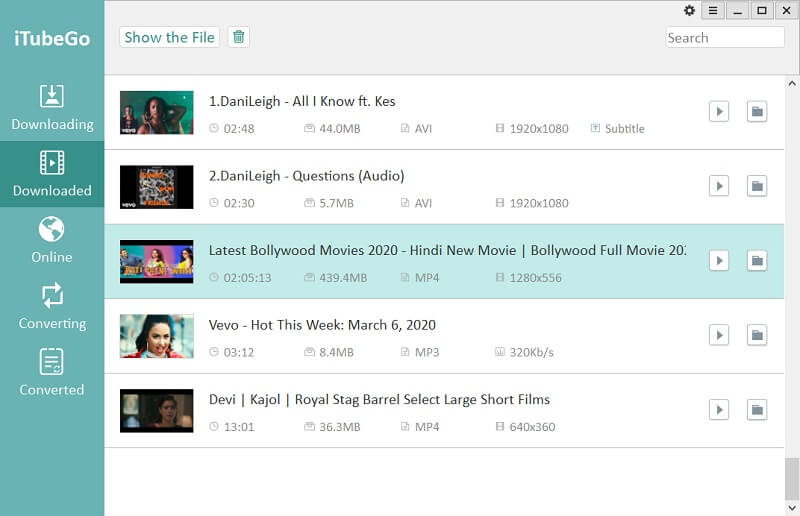Select title '1.DaniLeigh - All I Know ft. Kes'

302,101
